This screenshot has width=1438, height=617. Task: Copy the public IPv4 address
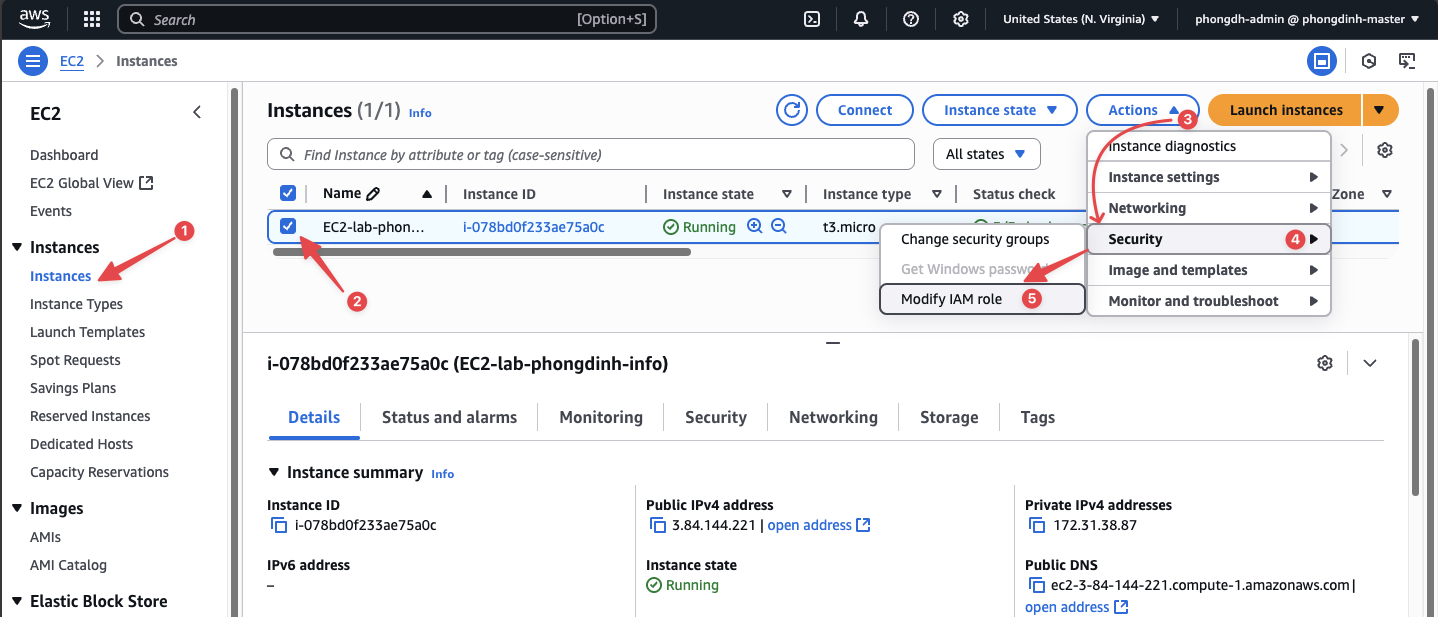point(658,525)
